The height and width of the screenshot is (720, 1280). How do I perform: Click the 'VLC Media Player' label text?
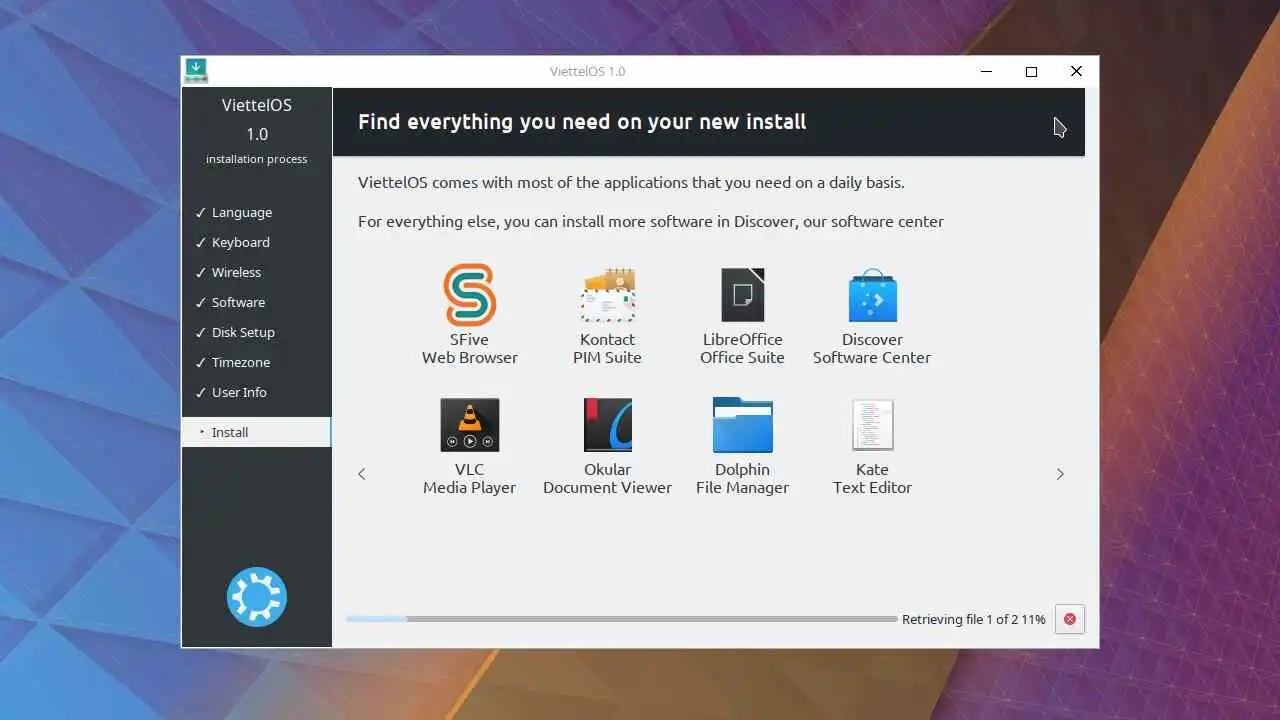pos(469,478)
